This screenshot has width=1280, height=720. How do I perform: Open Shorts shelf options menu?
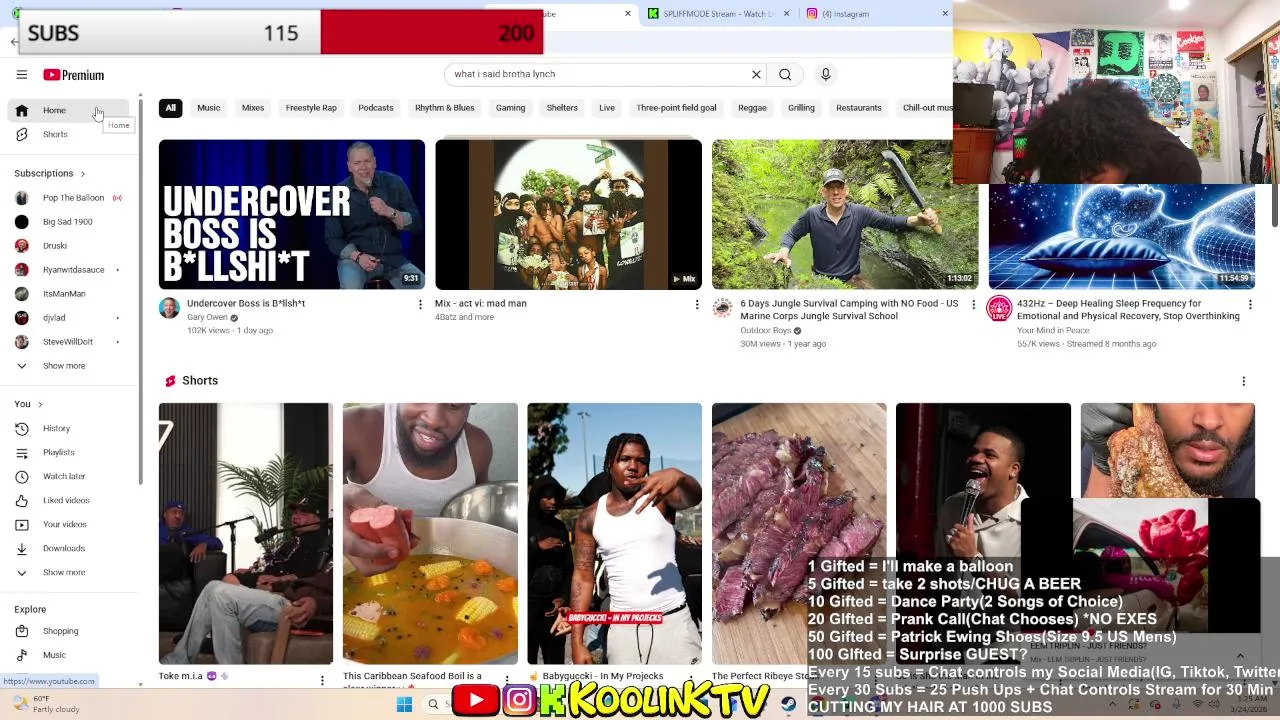pyautogui.click(x=1243, y=381)
